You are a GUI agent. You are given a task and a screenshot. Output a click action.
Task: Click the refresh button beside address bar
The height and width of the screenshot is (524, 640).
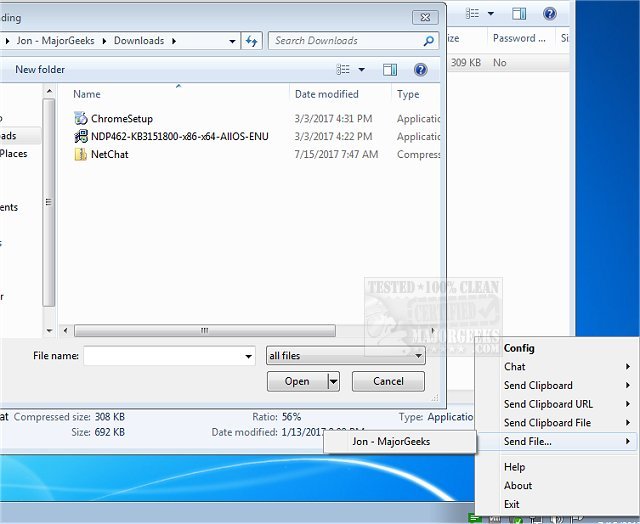tap(251, 41)
